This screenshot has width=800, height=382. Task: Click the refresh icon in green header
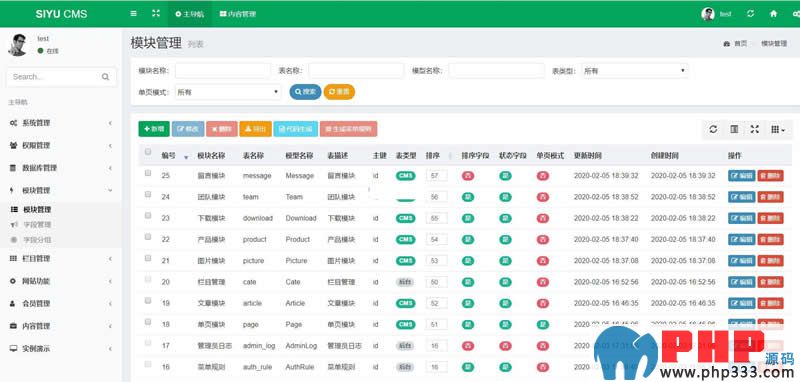click(x=751, y=14)
